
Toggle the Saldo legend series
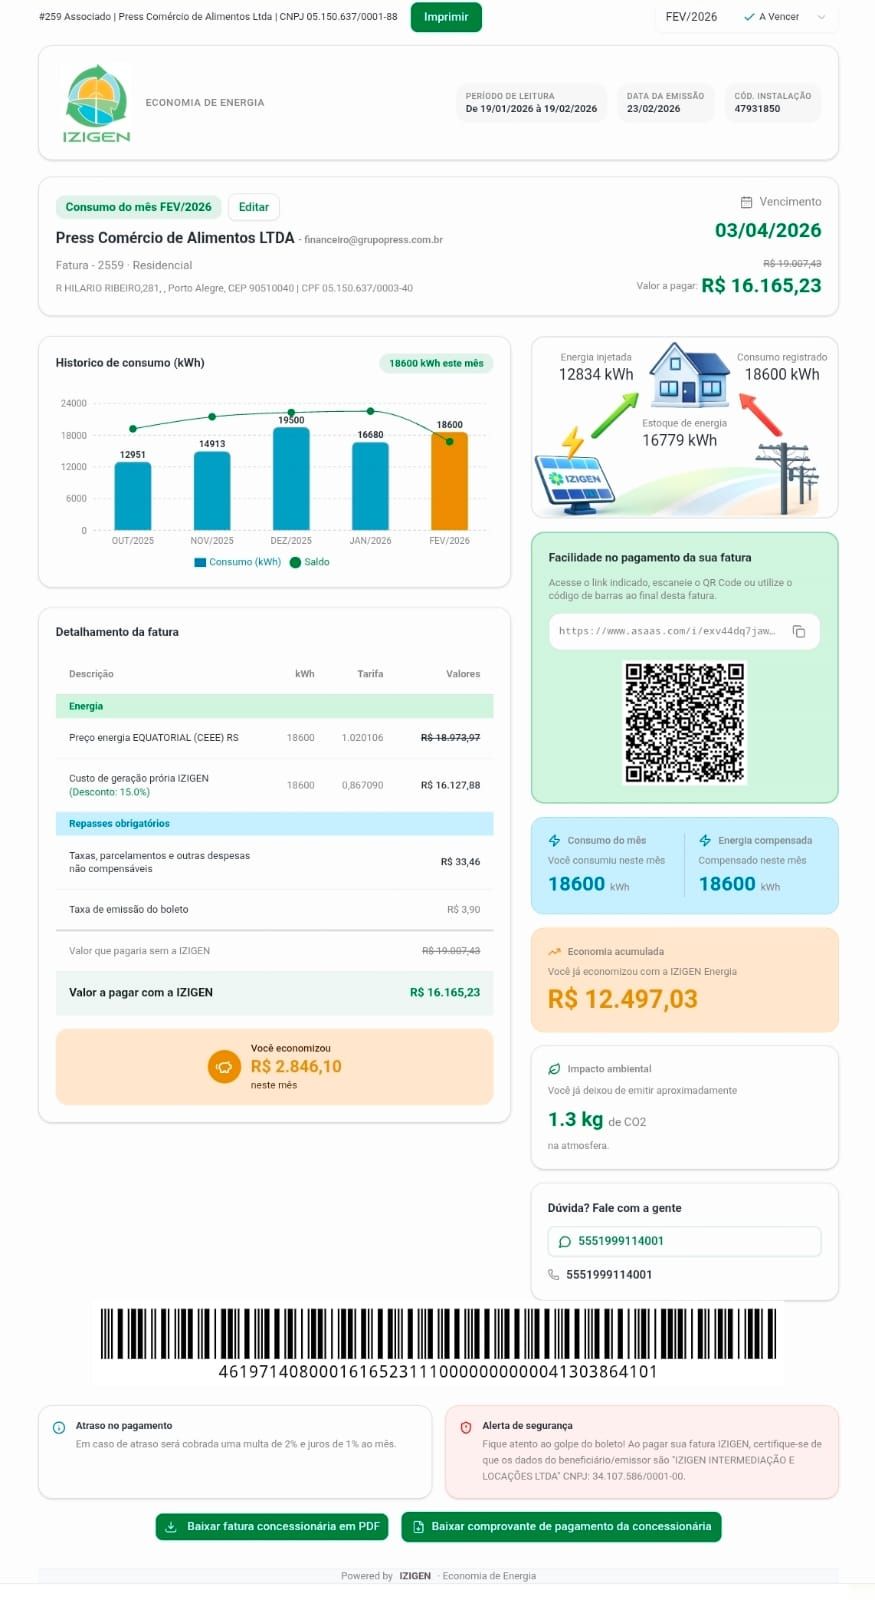pos(310,562)
